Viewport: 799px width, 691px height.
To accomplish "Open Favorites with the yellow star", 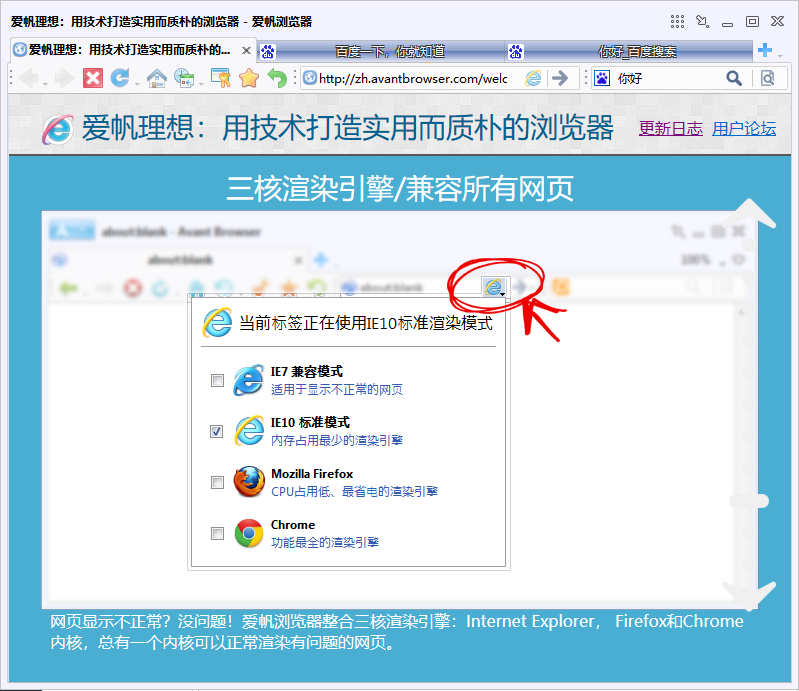I will coord(249,78).
